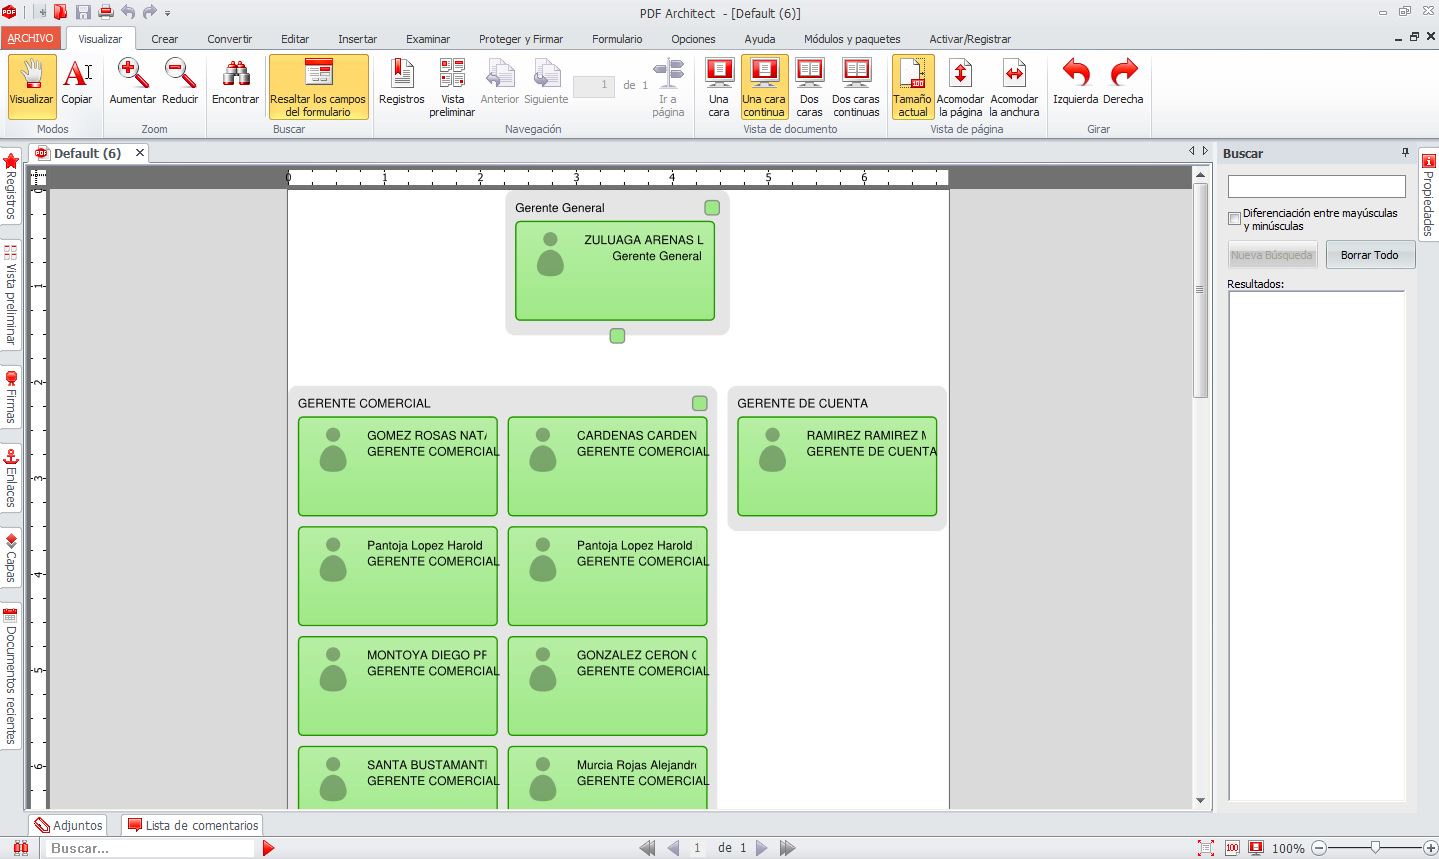1439x859 pixels.
Task: Open the Vista preliminar side panel tab
Action: coord(11,295)
